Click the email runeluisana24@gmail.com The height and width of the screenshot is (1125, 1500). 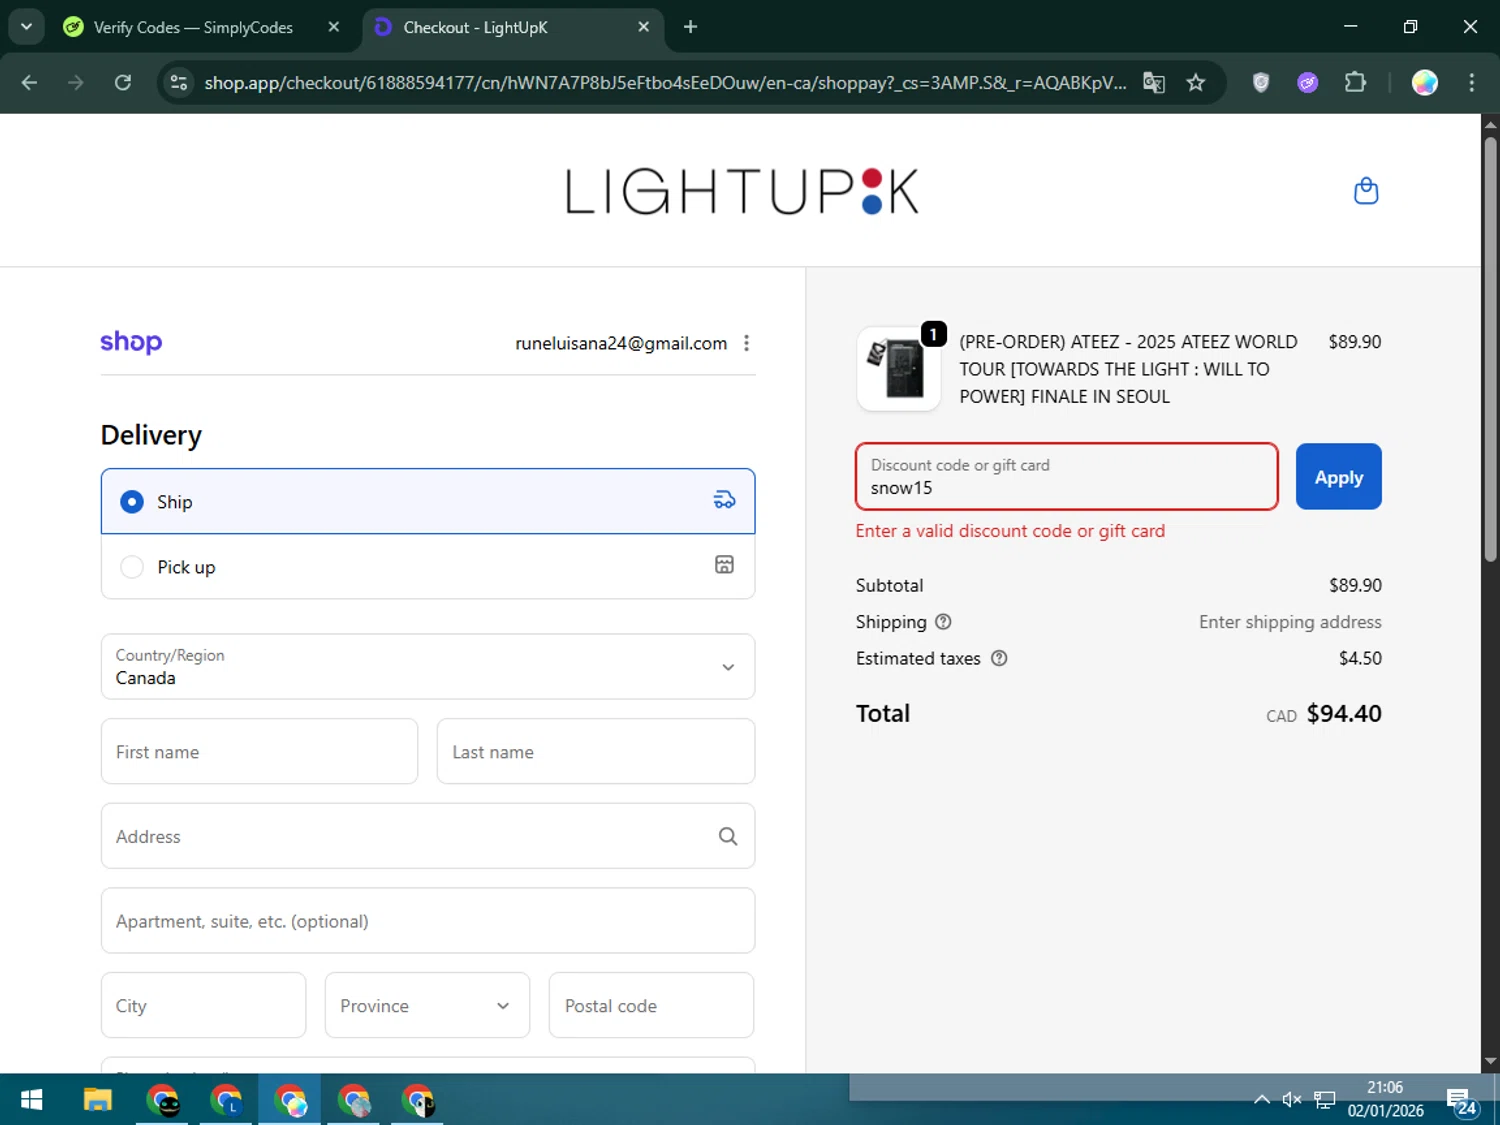[621, 343]
